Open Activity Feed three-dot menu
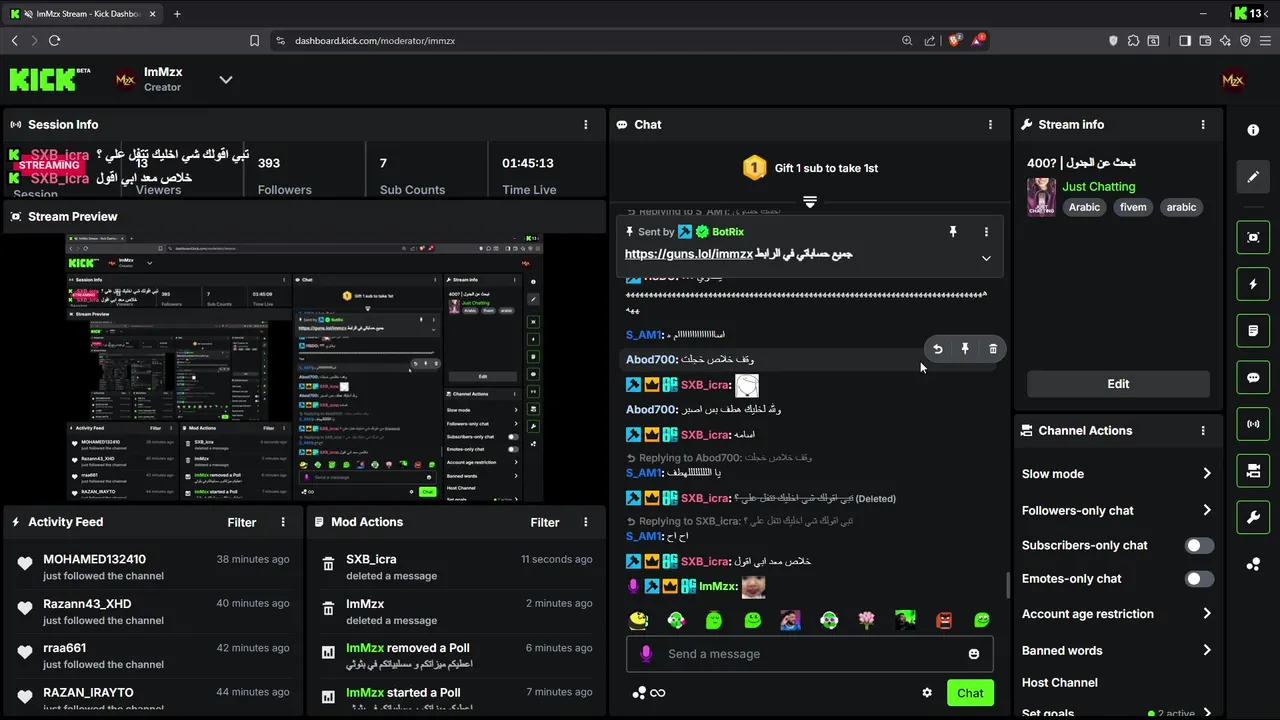This screenshot has width=1280, height=720. [283, 522]
